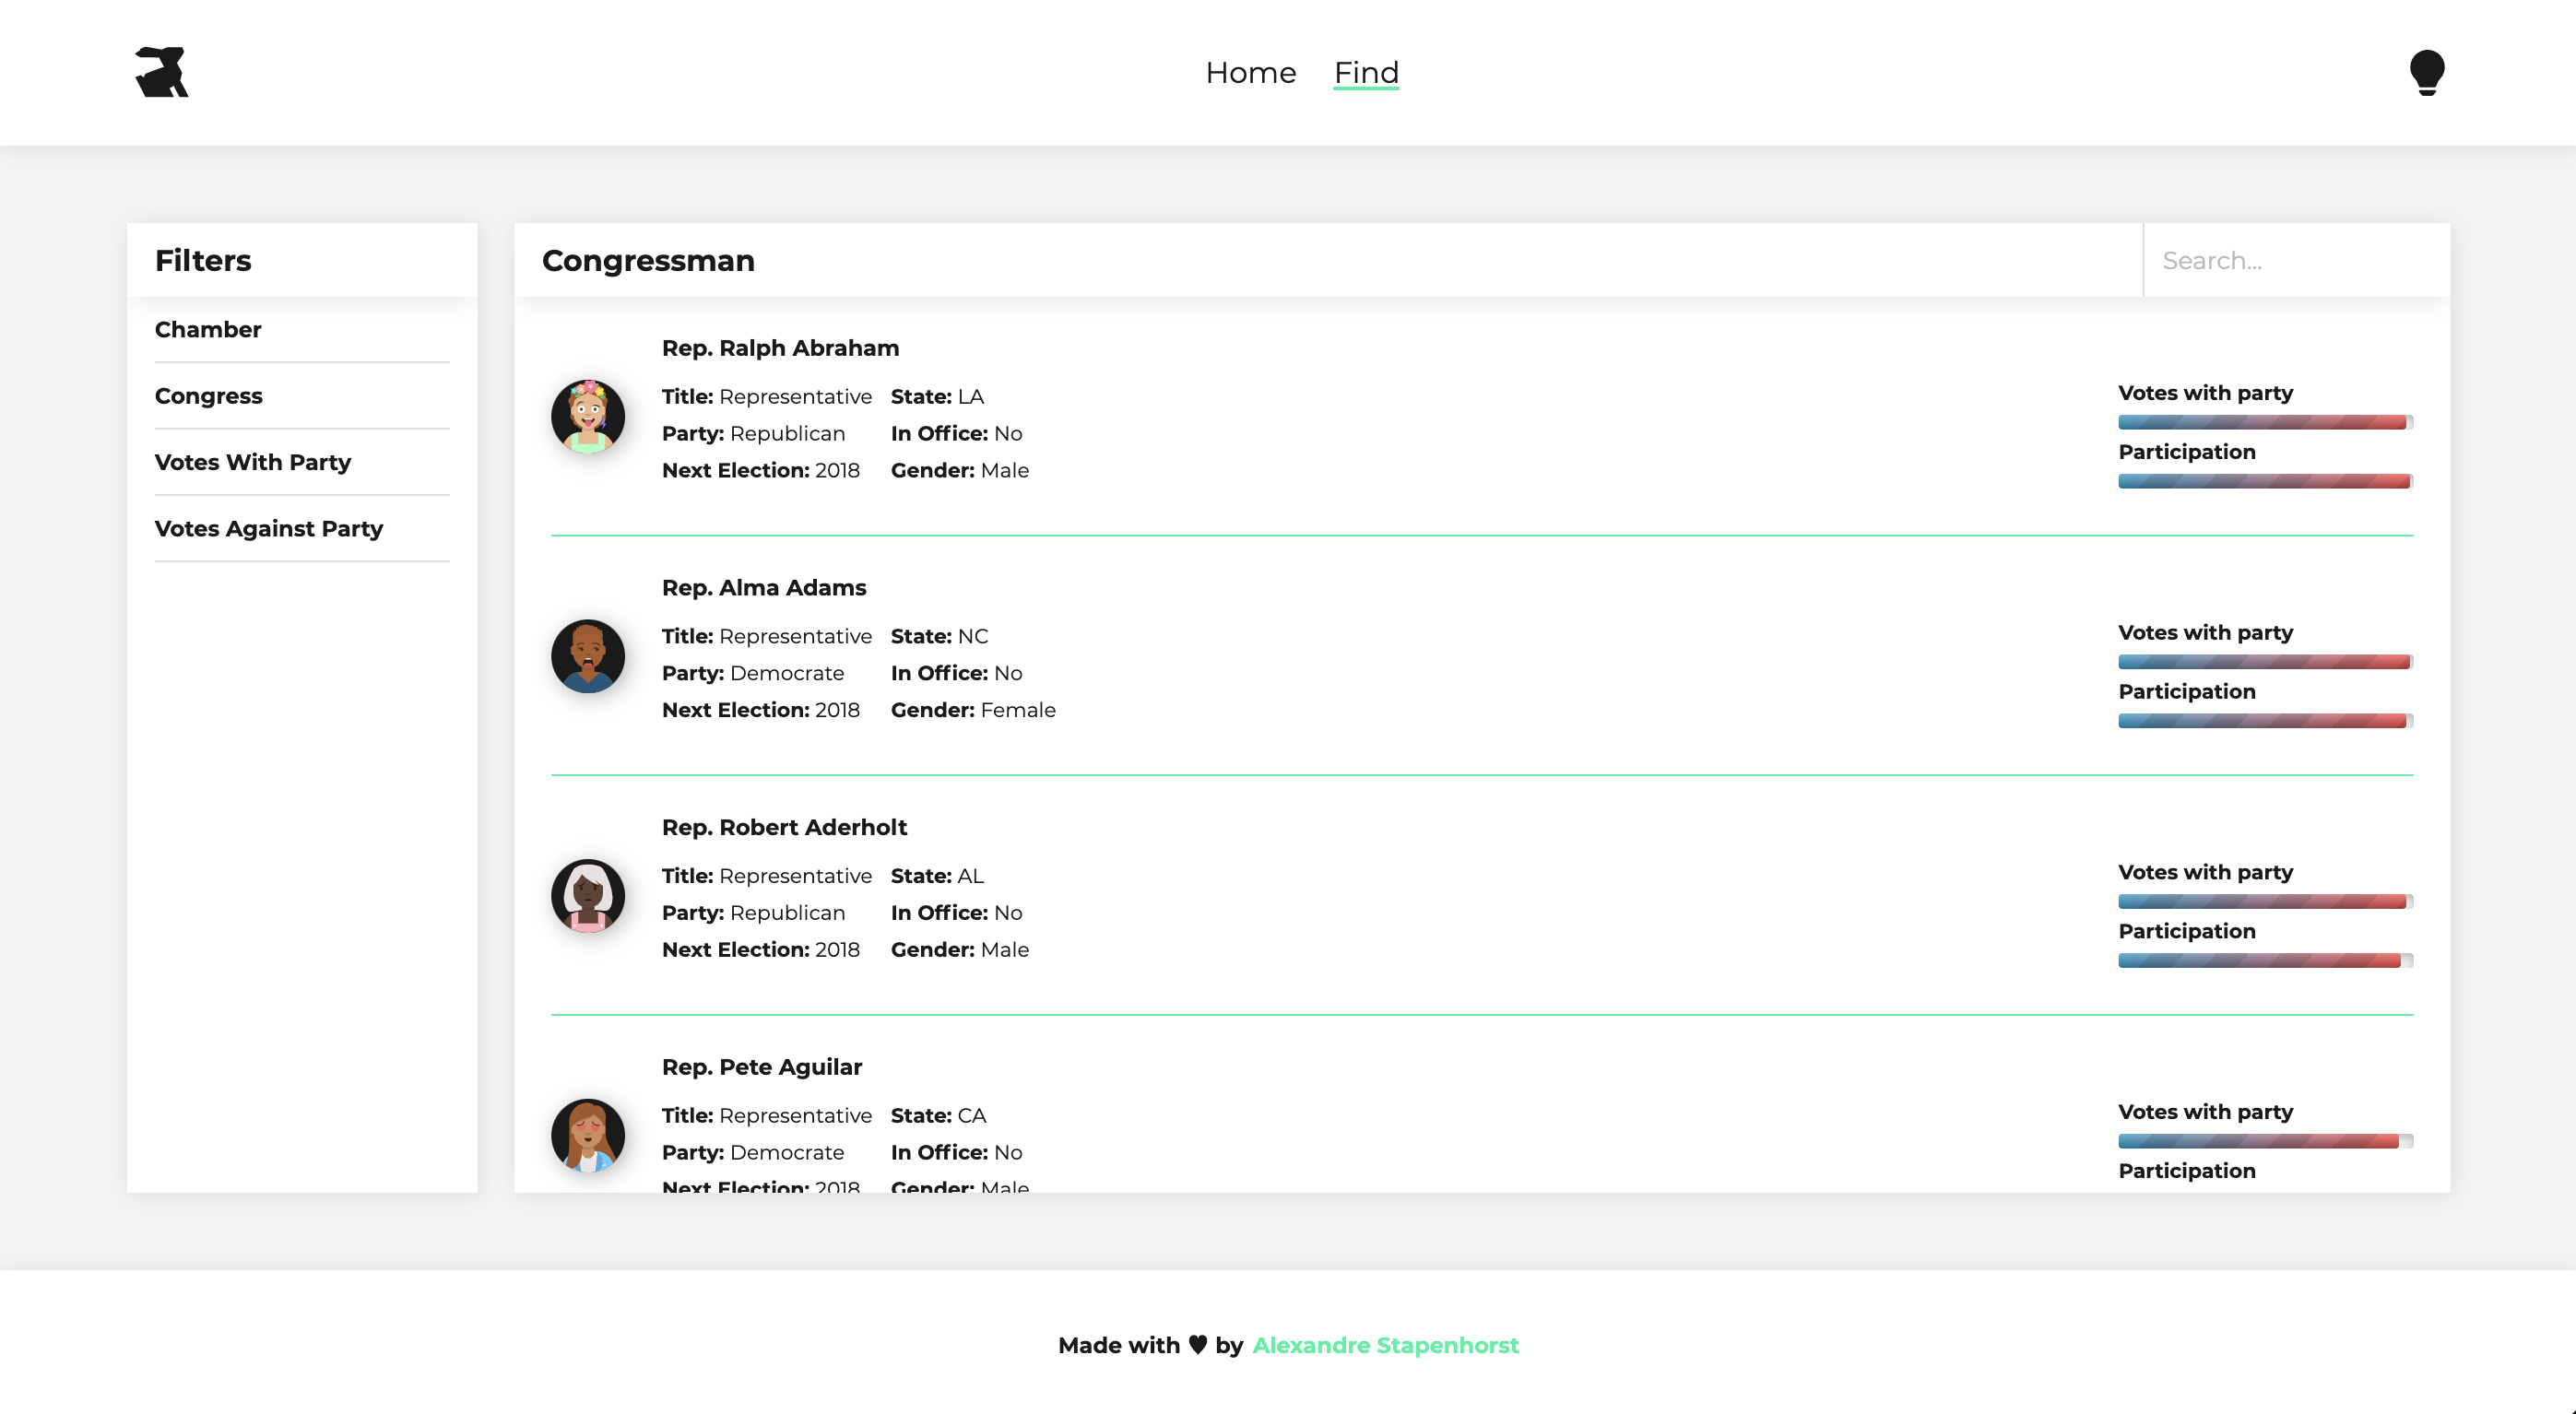Click Rep. Robert Aderholt's avatar picture
This screenshot has height=1414, width=2576.
(x=587, y=896)
